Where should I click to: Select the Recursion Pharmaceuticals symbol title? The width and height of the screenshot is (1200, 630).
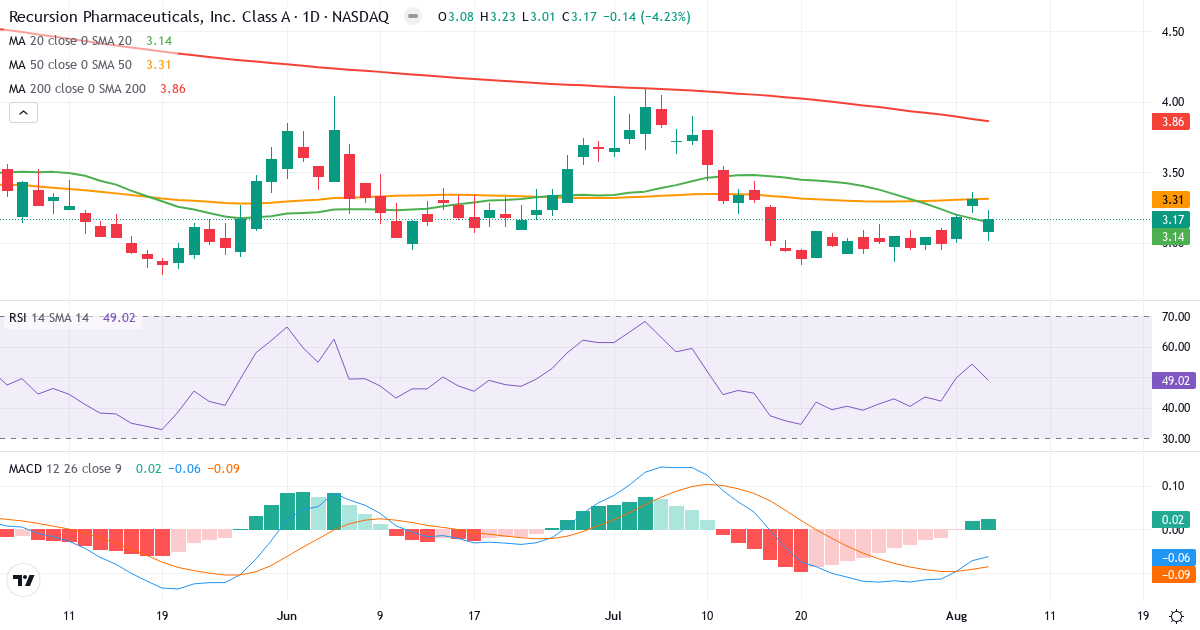click(x=200, y=17)
